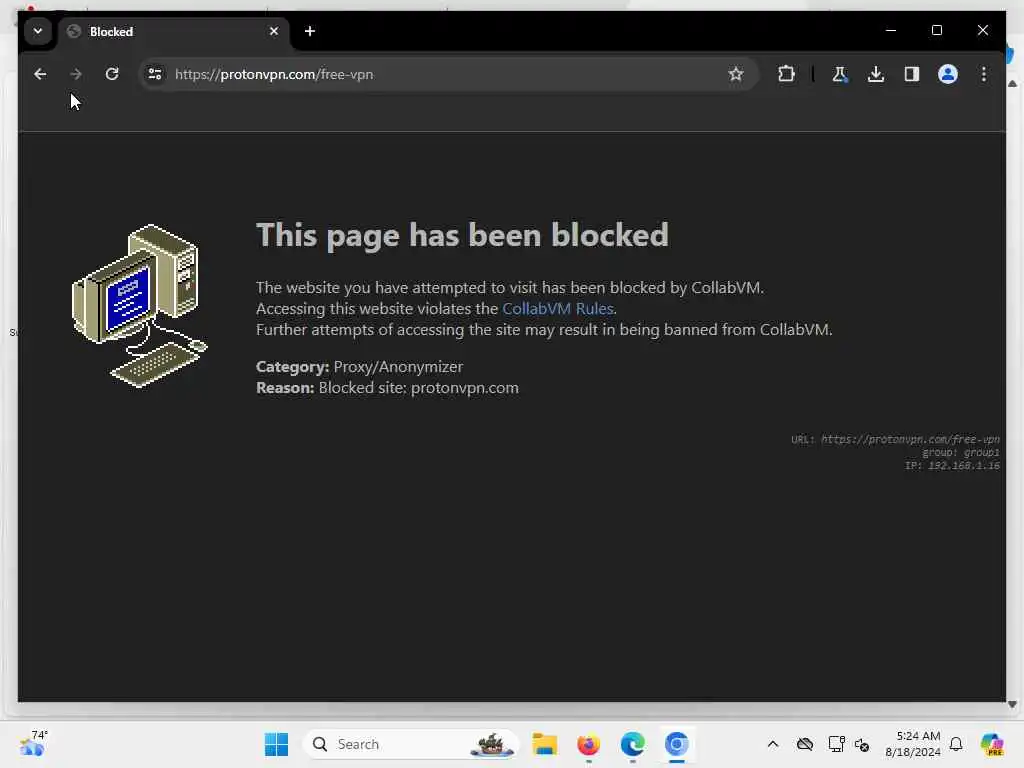Open the Chrome three-dot menu
This screenshot has height=768, width=1024.
coord(984,74)
